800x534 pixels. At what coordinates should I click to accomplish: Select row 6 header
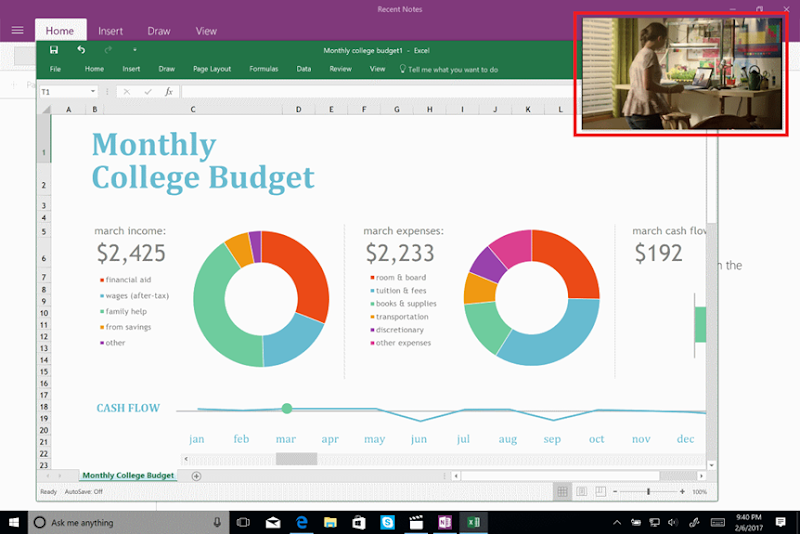click(44, 259)
